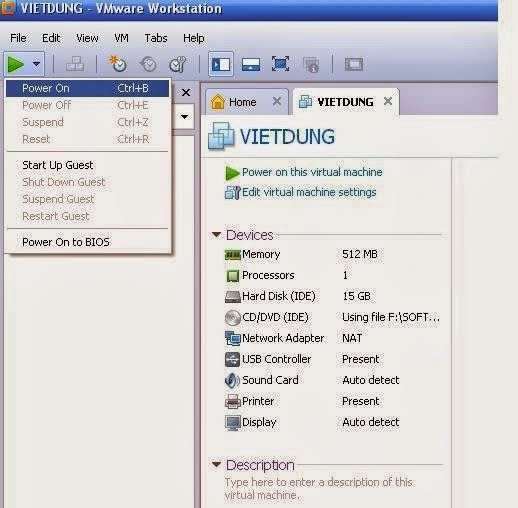The width and height of the screenshot is (518, 508).
Task: Click Power on this virtual machine link
Action: 312,172
